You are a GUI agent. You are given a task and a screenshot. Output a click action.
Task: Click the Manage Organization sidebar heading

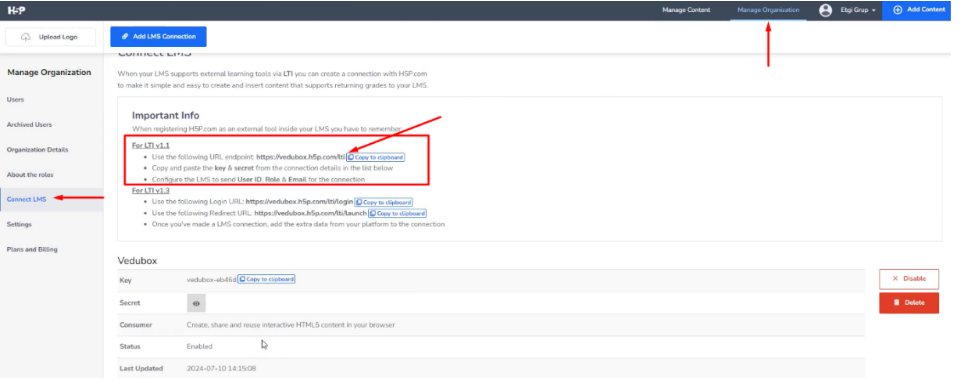click(49, 72)
